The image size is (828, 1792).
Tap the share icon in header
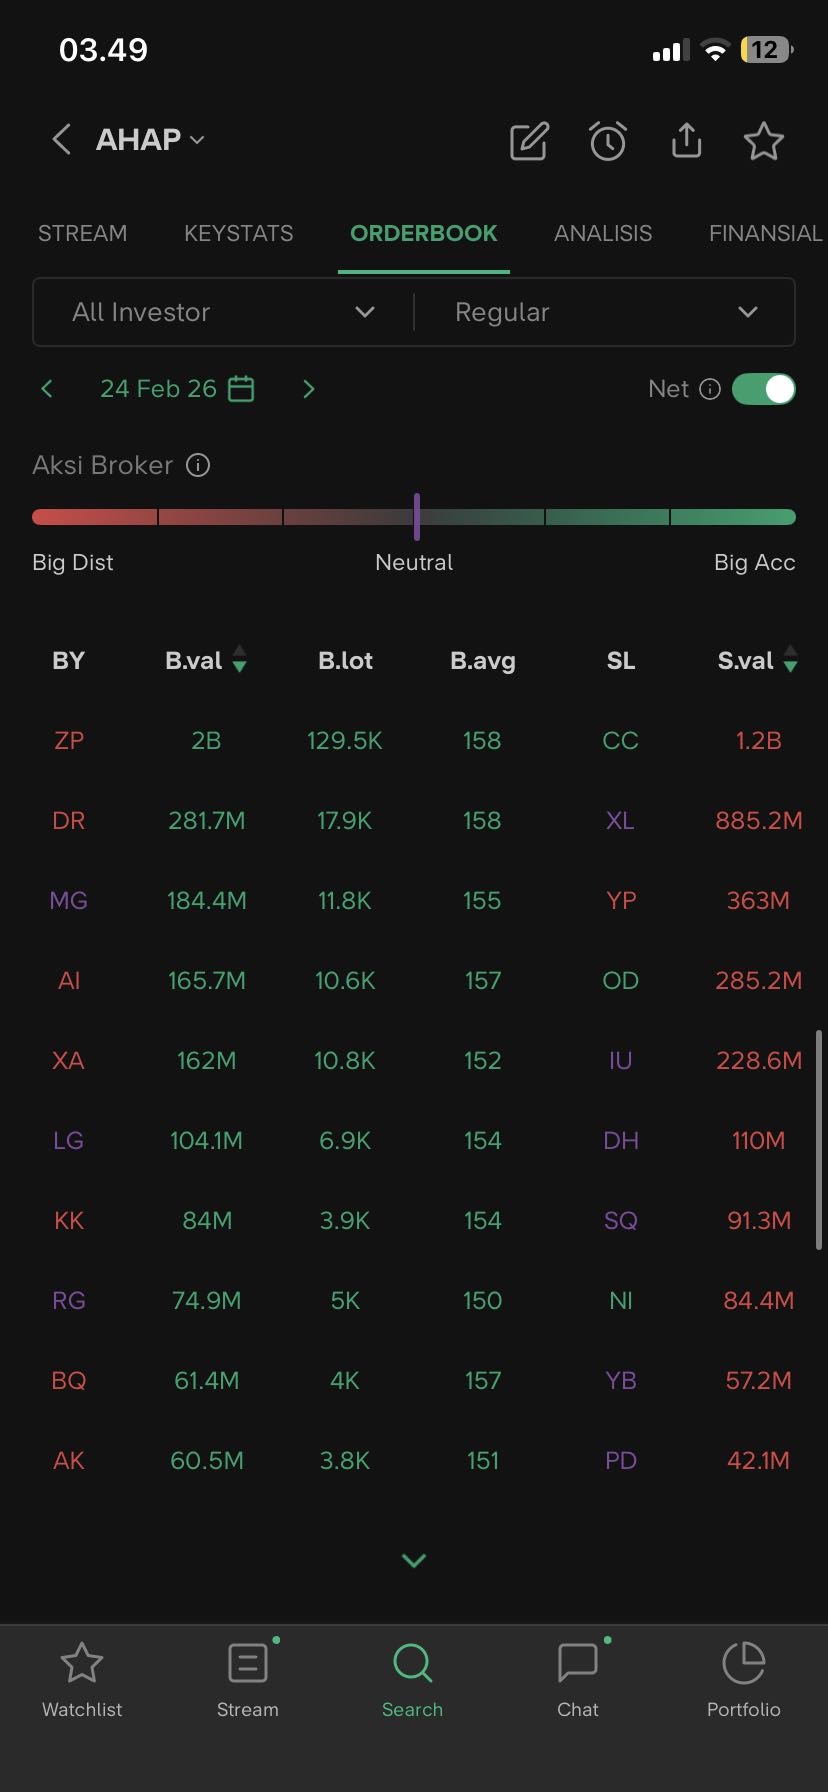pos(686,141)
